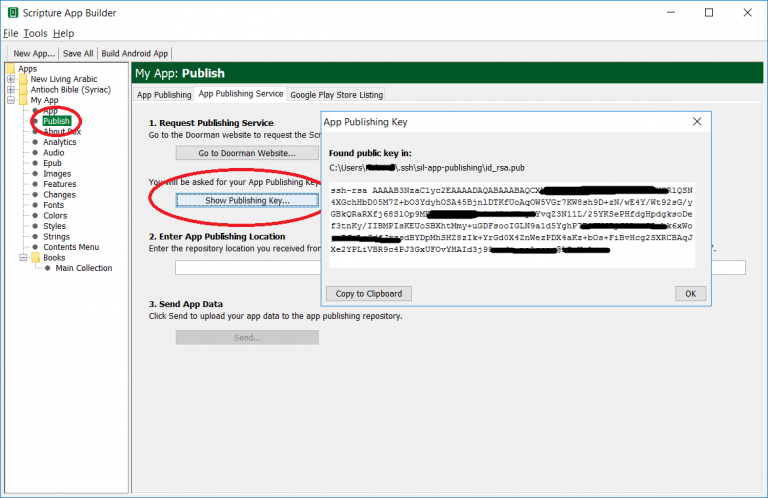The height and width of the screenshot is (498, 768).
Task: Click OK in App Publishing Key dialog
Action: [x=691, y=293]
